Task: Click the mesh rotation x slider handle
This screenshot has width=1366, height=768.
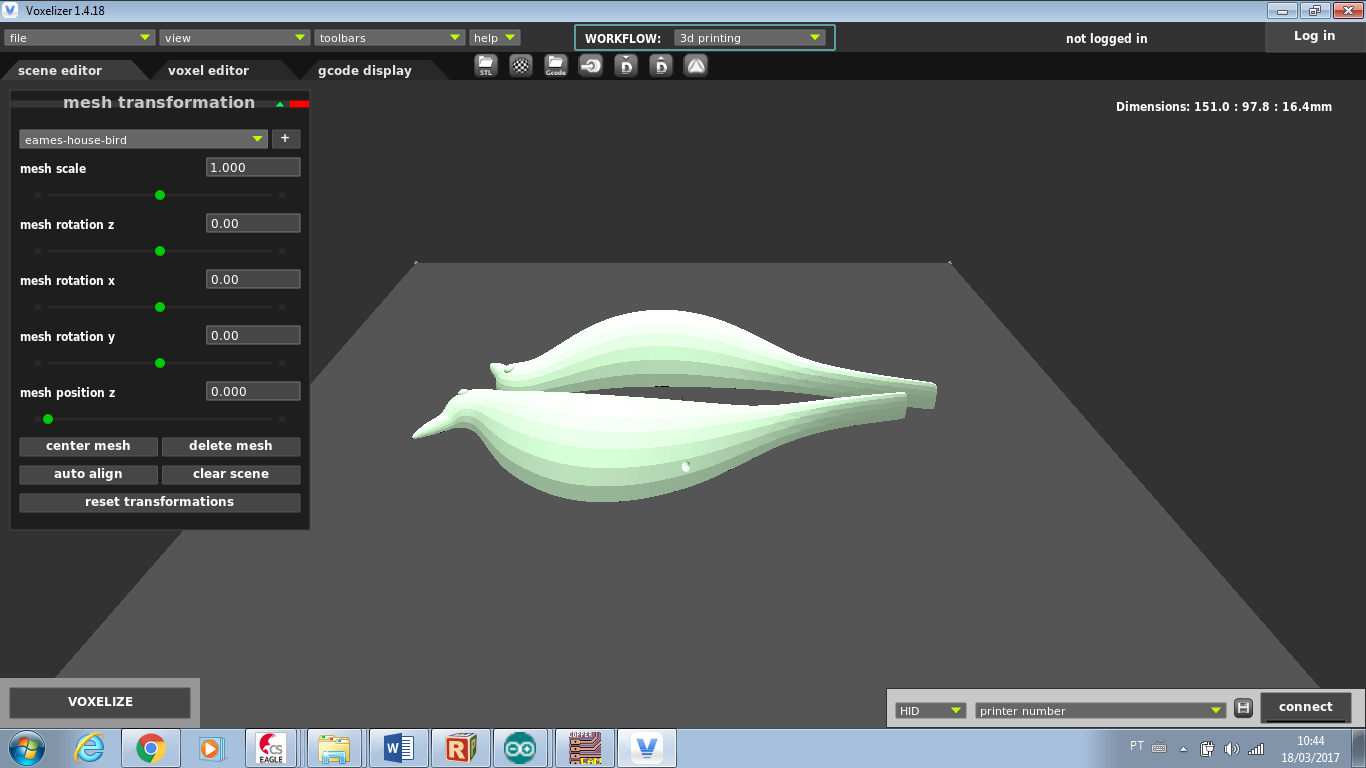Action: 160,307
